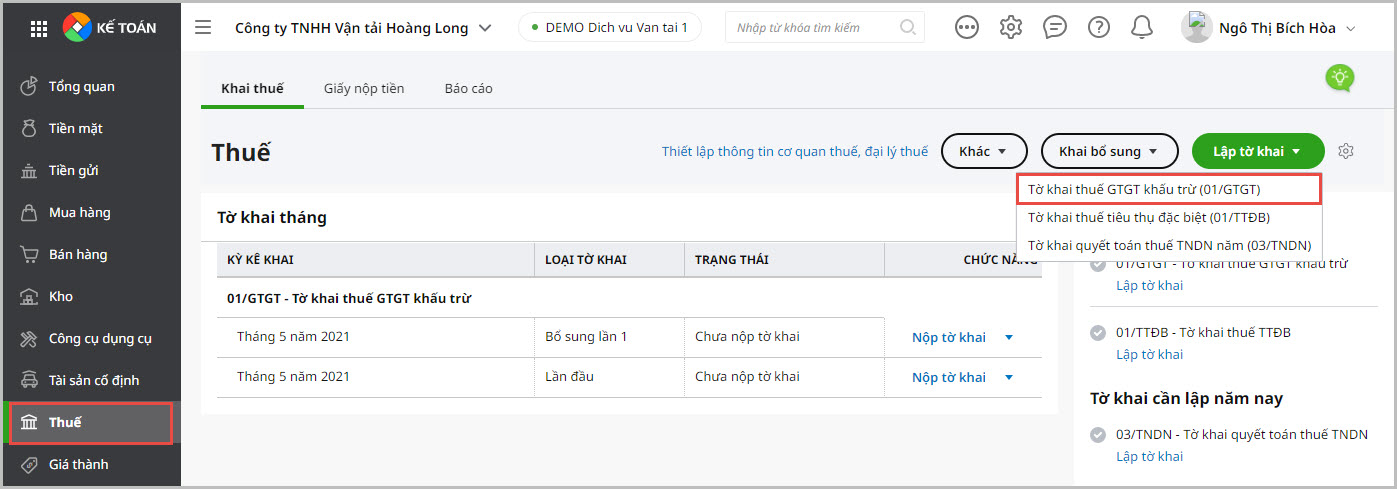Screen dimensions: 1397x489
Task: Switch to Giấy nộp tiền tab
Action: click(x=364, y=88)
